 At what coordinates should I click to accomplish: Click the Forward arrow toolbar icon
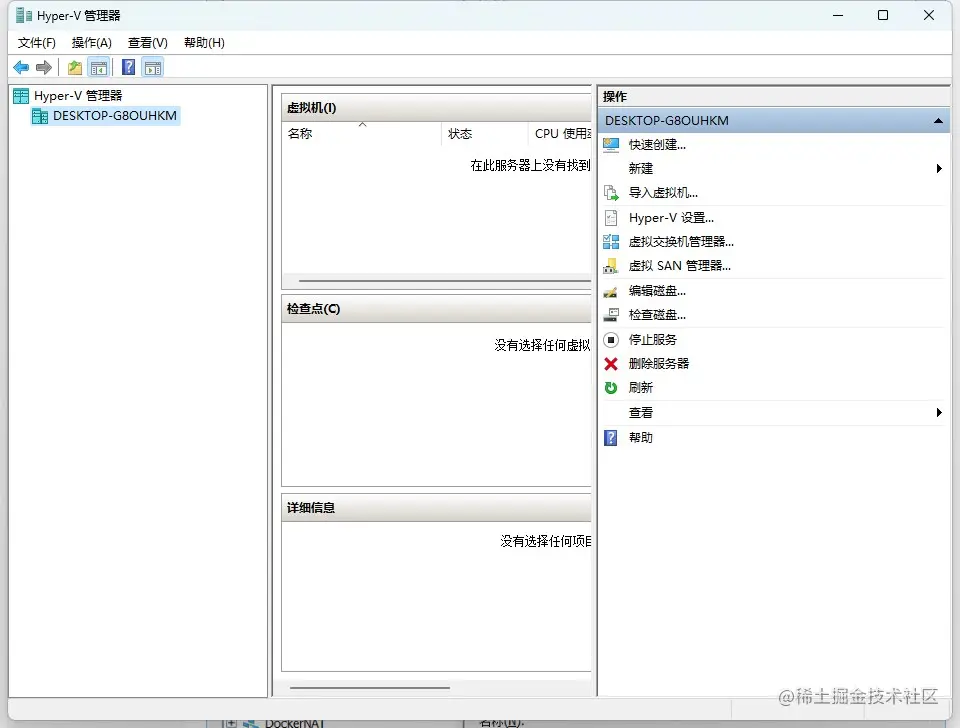(43, 67)
